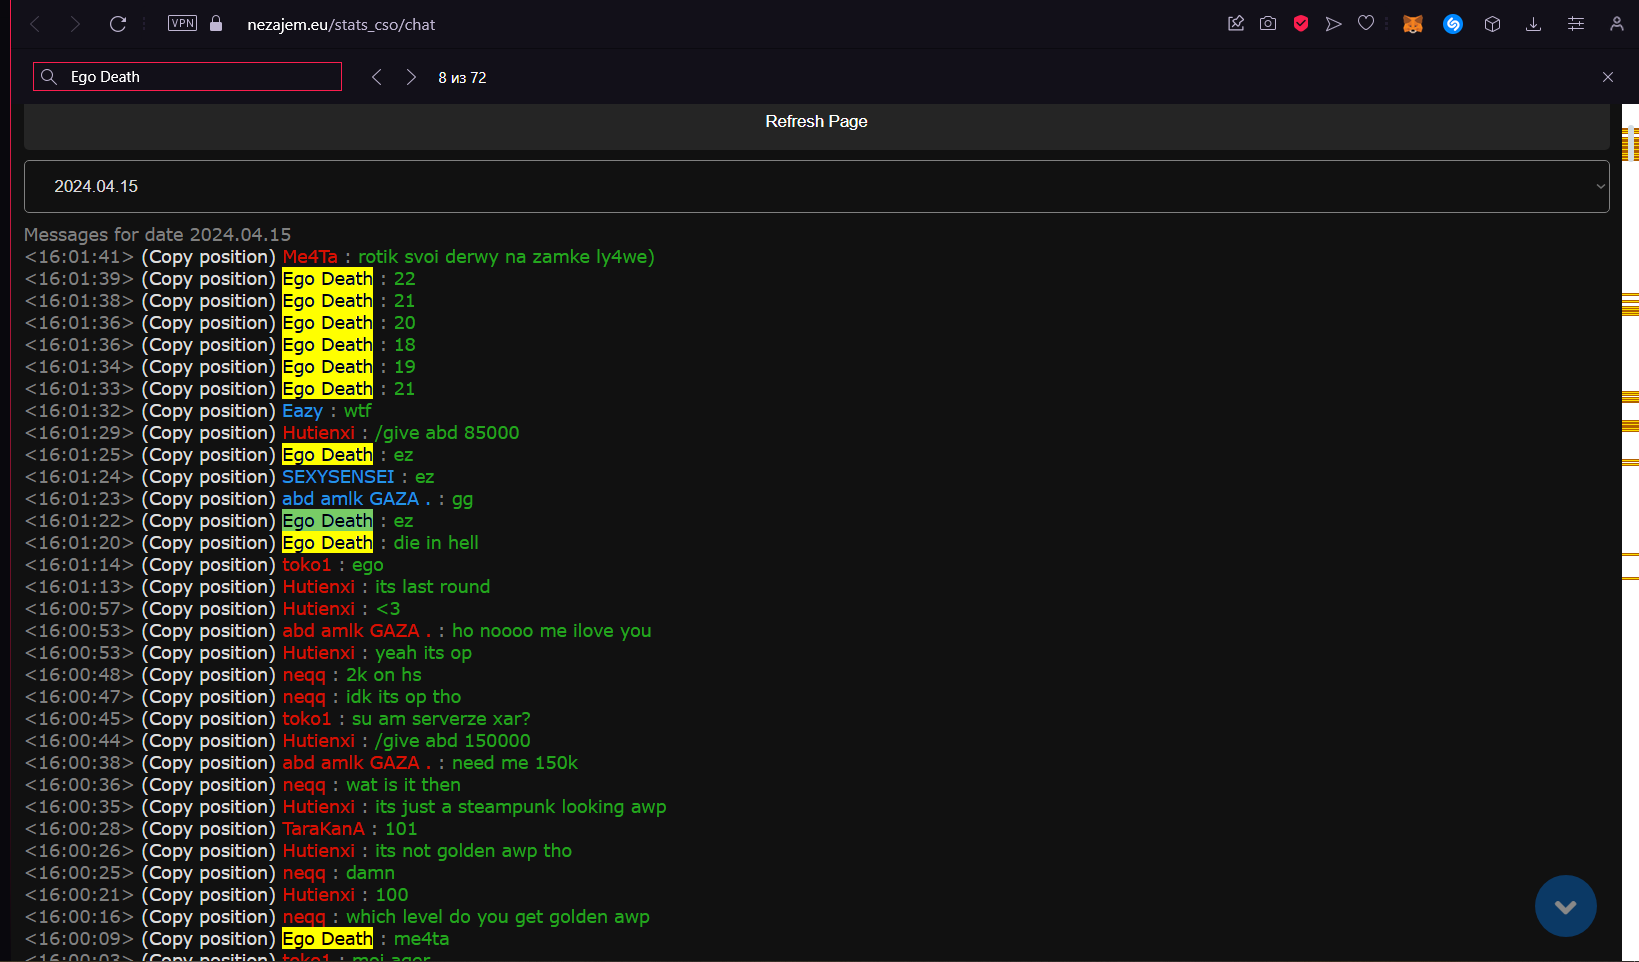Open the downloads arrow icon

point(1533,24)
